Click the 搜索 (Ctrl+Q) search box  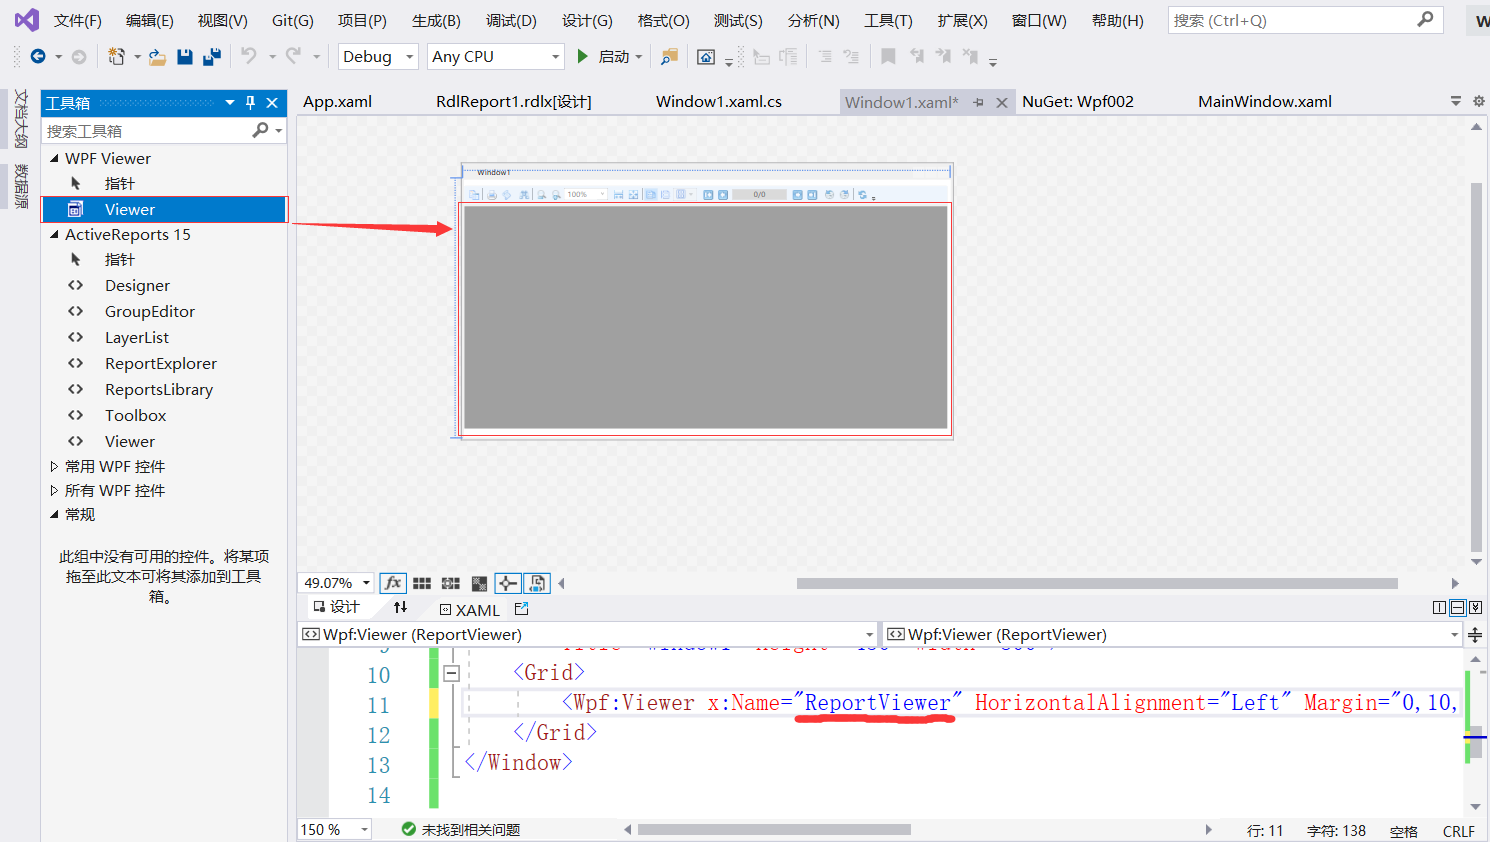[1305, 20]
